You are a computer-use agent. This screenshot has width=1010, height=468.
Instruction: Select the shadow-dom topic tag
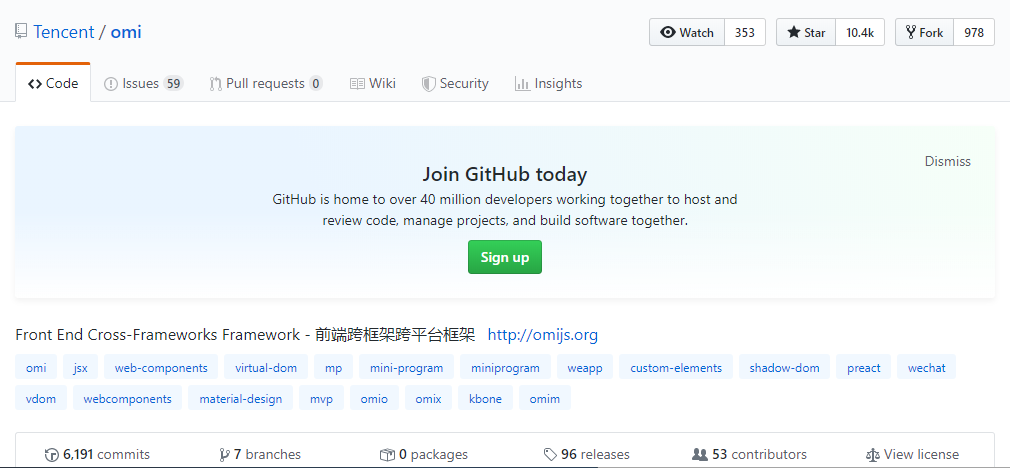pos(785,368)
